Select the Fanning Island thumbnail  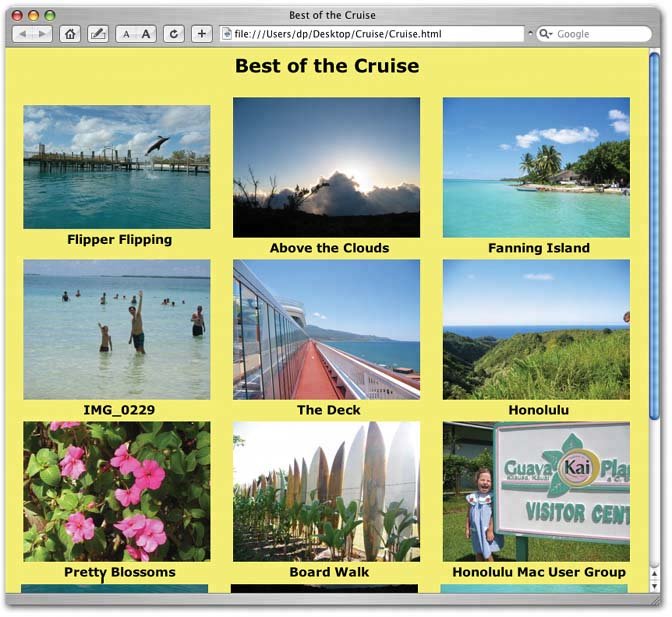(x=536, y=167)
